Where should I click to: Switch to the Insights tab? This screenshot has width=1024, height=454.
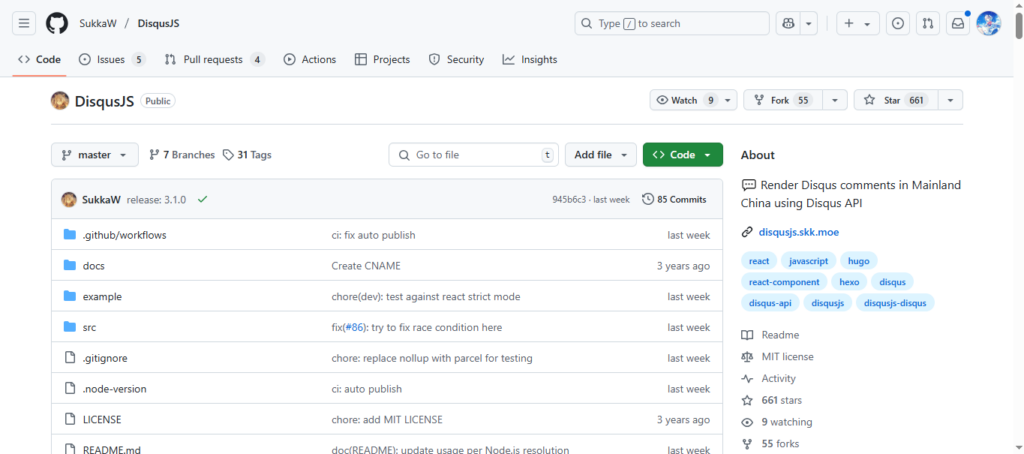click(529, 60)
